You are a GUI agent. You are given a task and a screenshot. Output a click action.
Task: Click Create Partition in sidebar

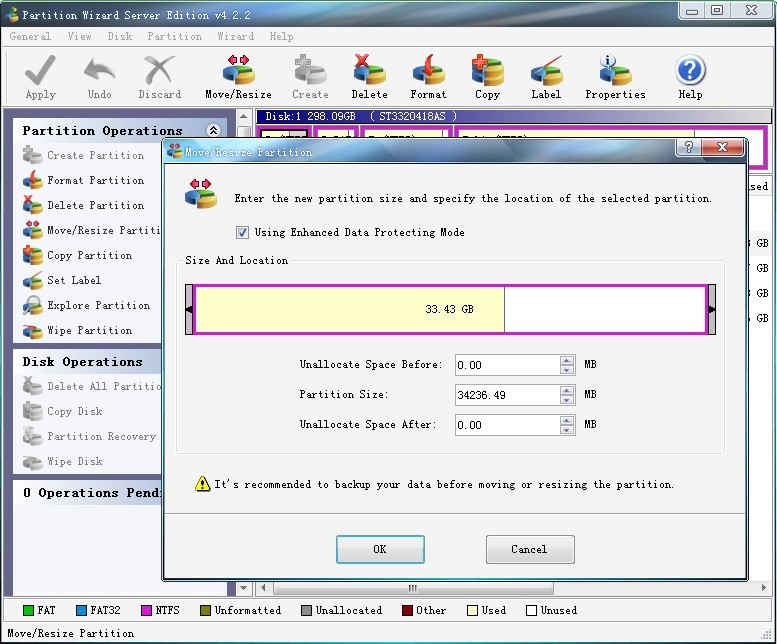point(83,155)
